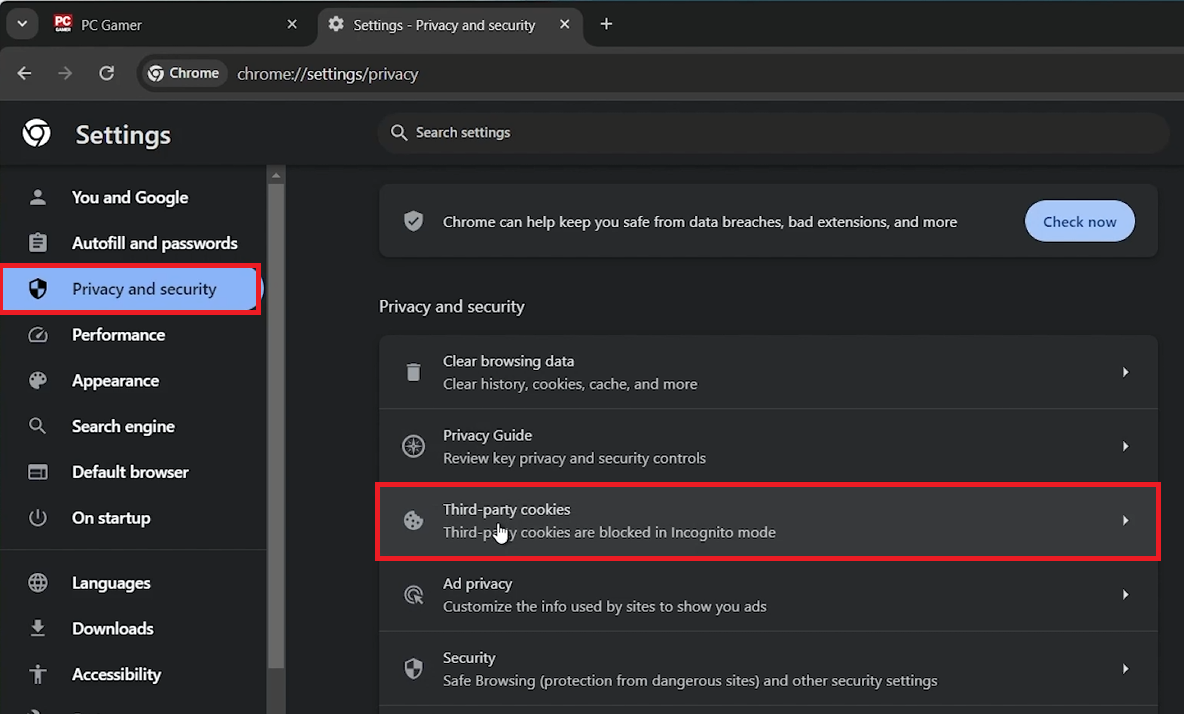This screenshot has width=1184, height=714.
Task: Click the Check now button
Action: point(1079,221)
